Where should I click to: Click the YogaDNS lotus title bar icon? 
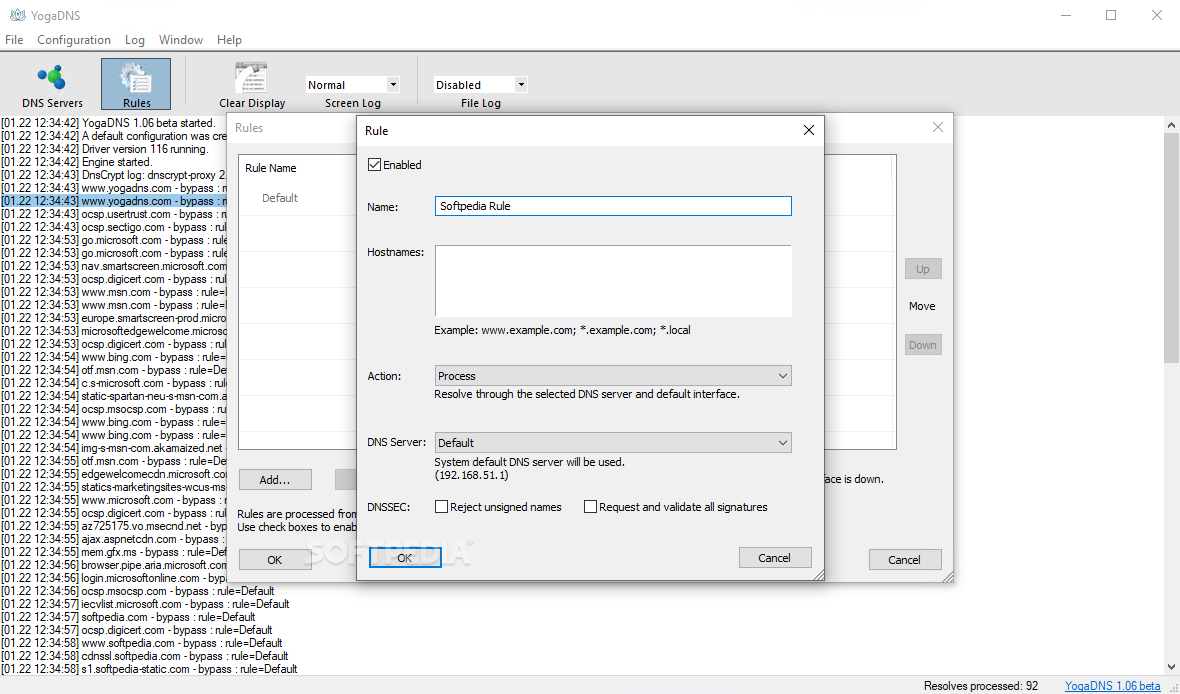[15, 15]
